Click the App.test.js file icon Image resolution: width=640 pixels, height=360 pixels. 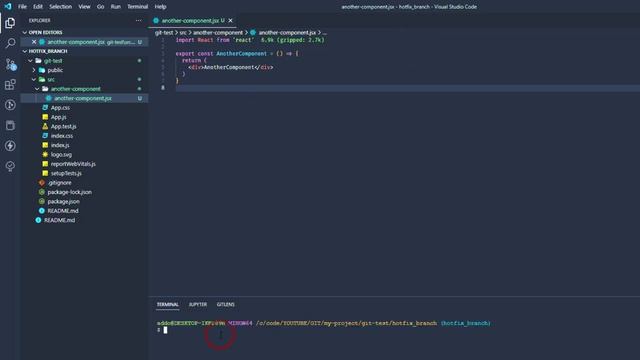[45, 126]
